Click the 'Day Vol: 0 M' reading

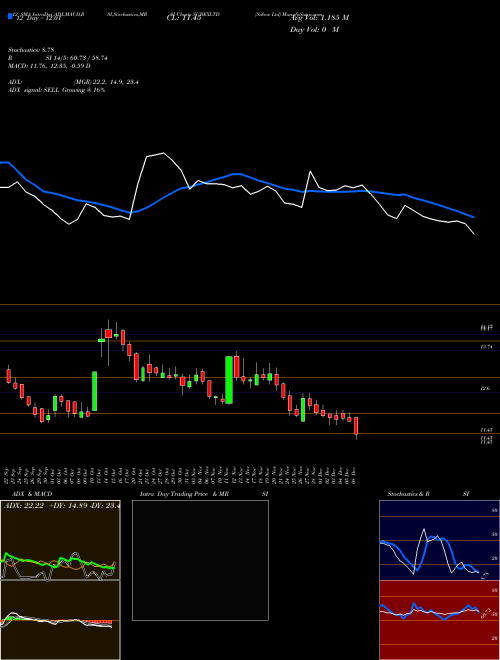(x=314, y=30)
